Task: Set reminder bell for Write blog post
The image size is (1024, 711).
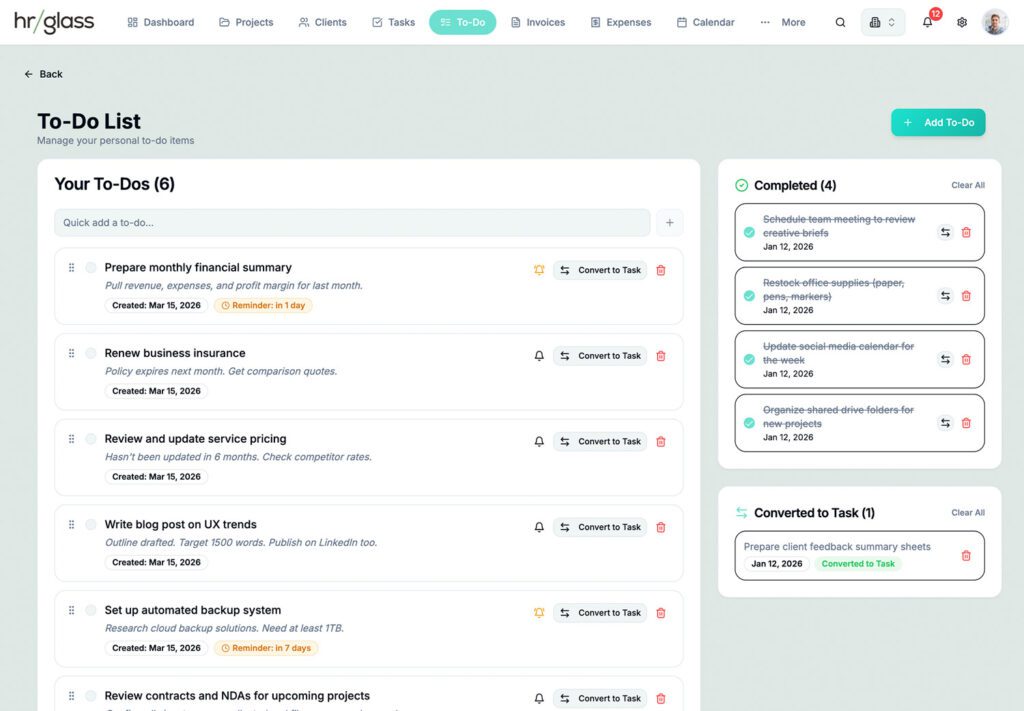Action: [x=539, y=527]
